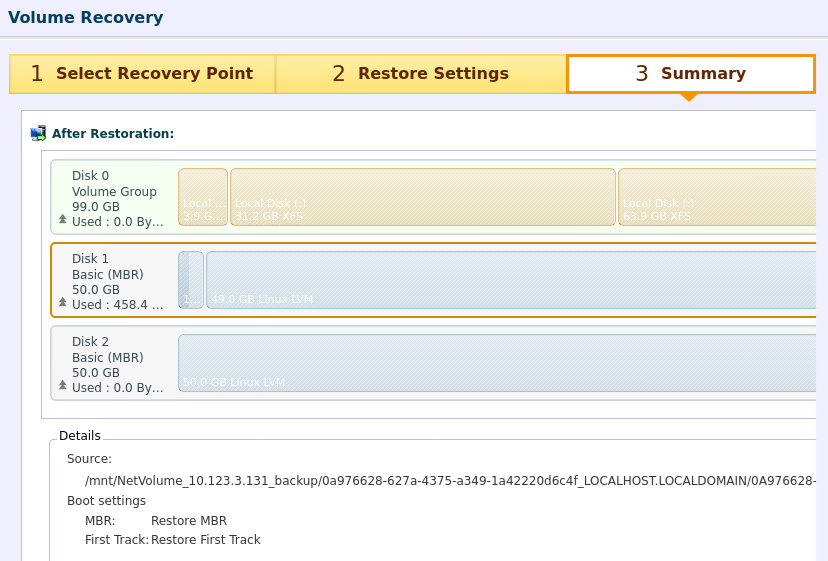Click the small arrow icon on Disk 1

(62, 302)
